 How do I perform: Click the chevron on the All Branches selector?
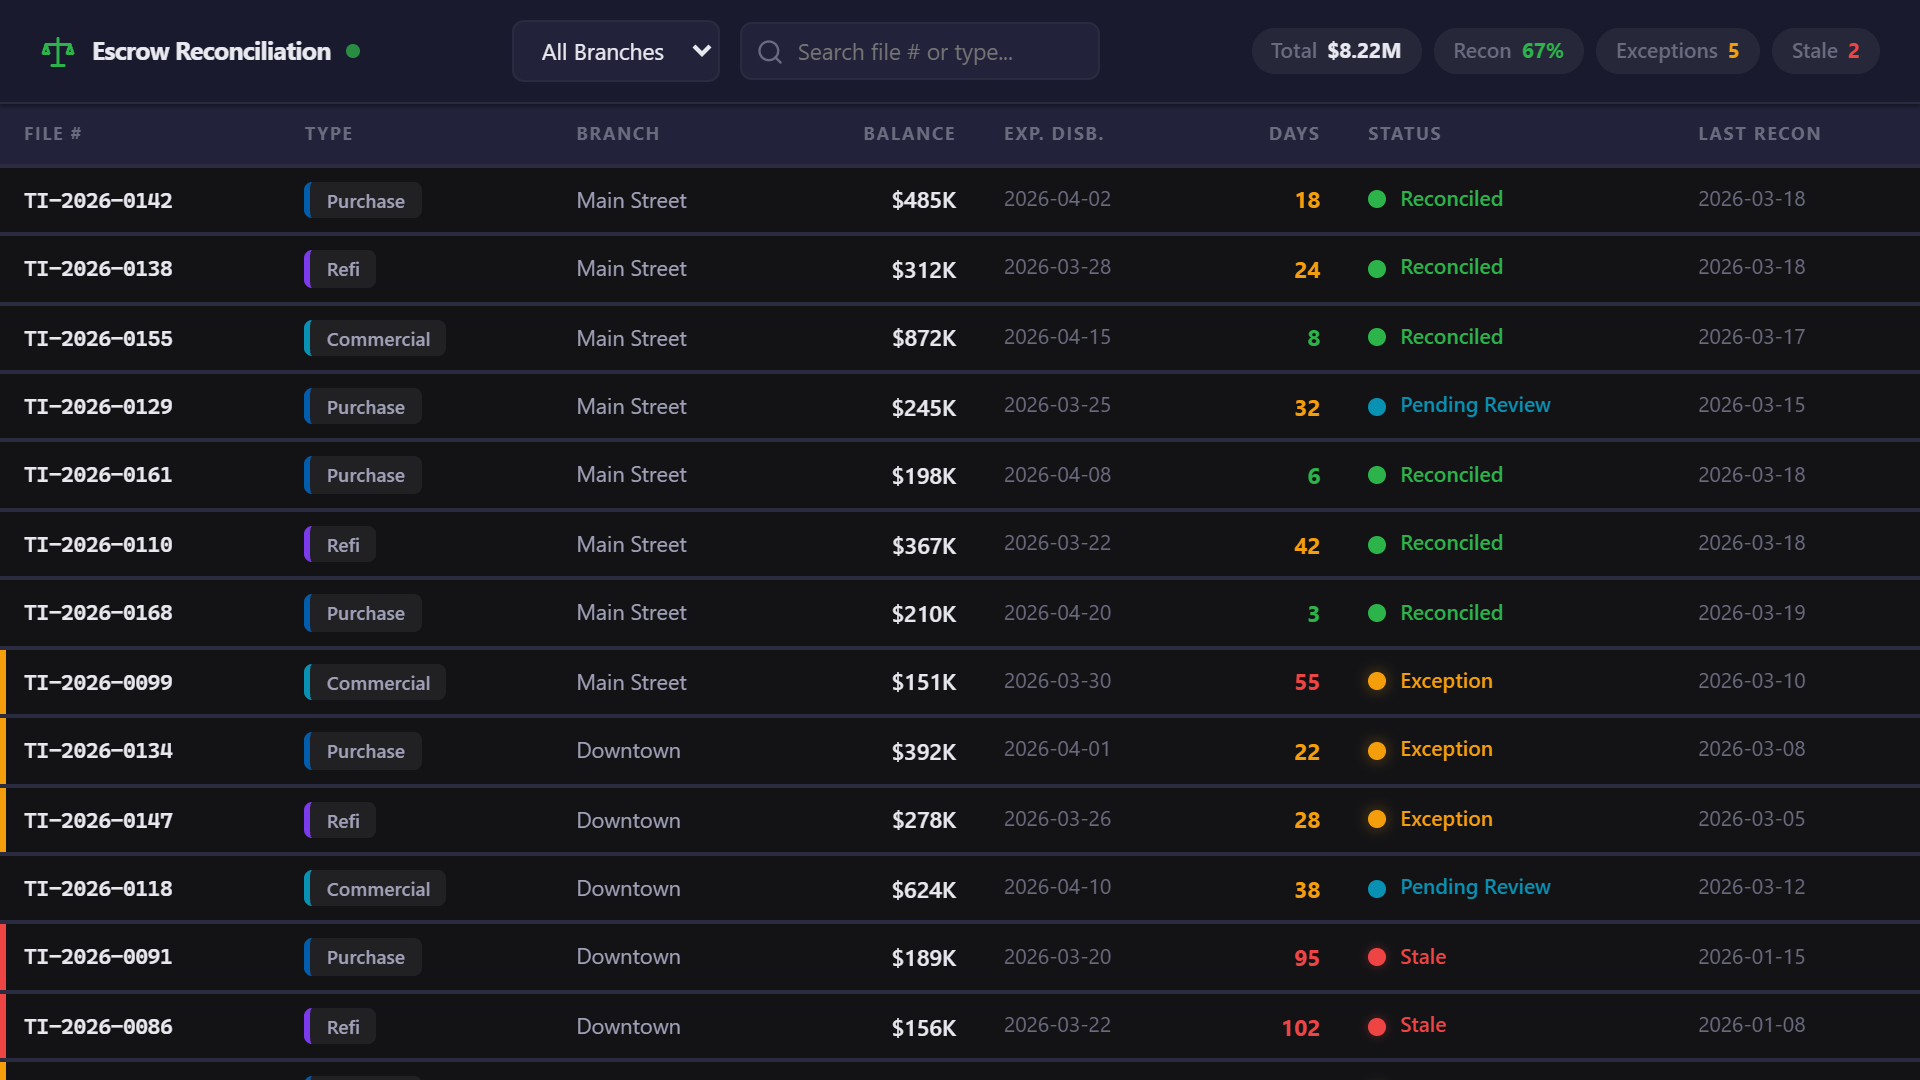[x=700, y=51]
